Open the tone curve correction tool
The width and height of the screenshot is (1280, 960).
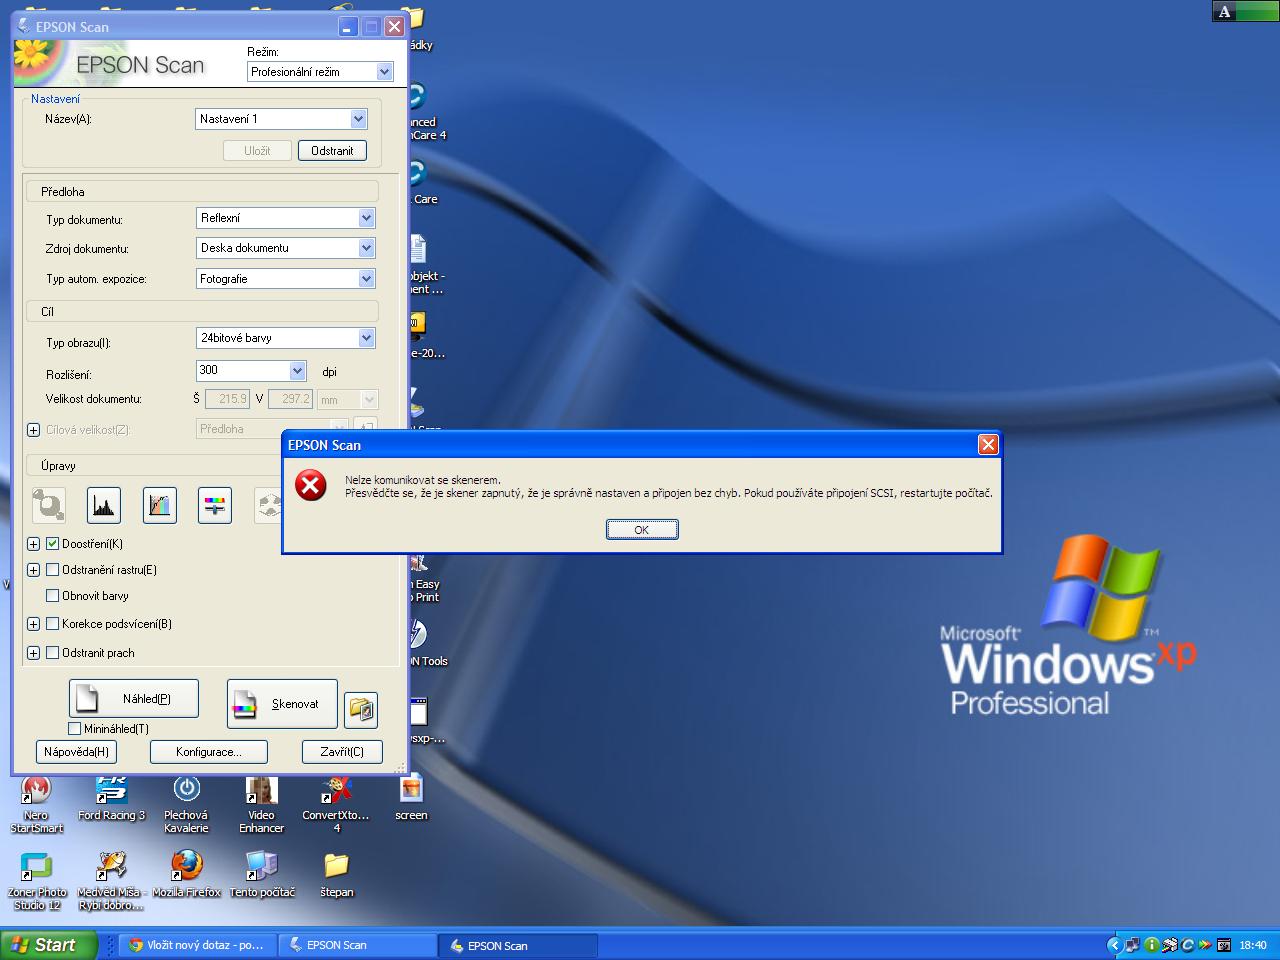tap(160, 505)
